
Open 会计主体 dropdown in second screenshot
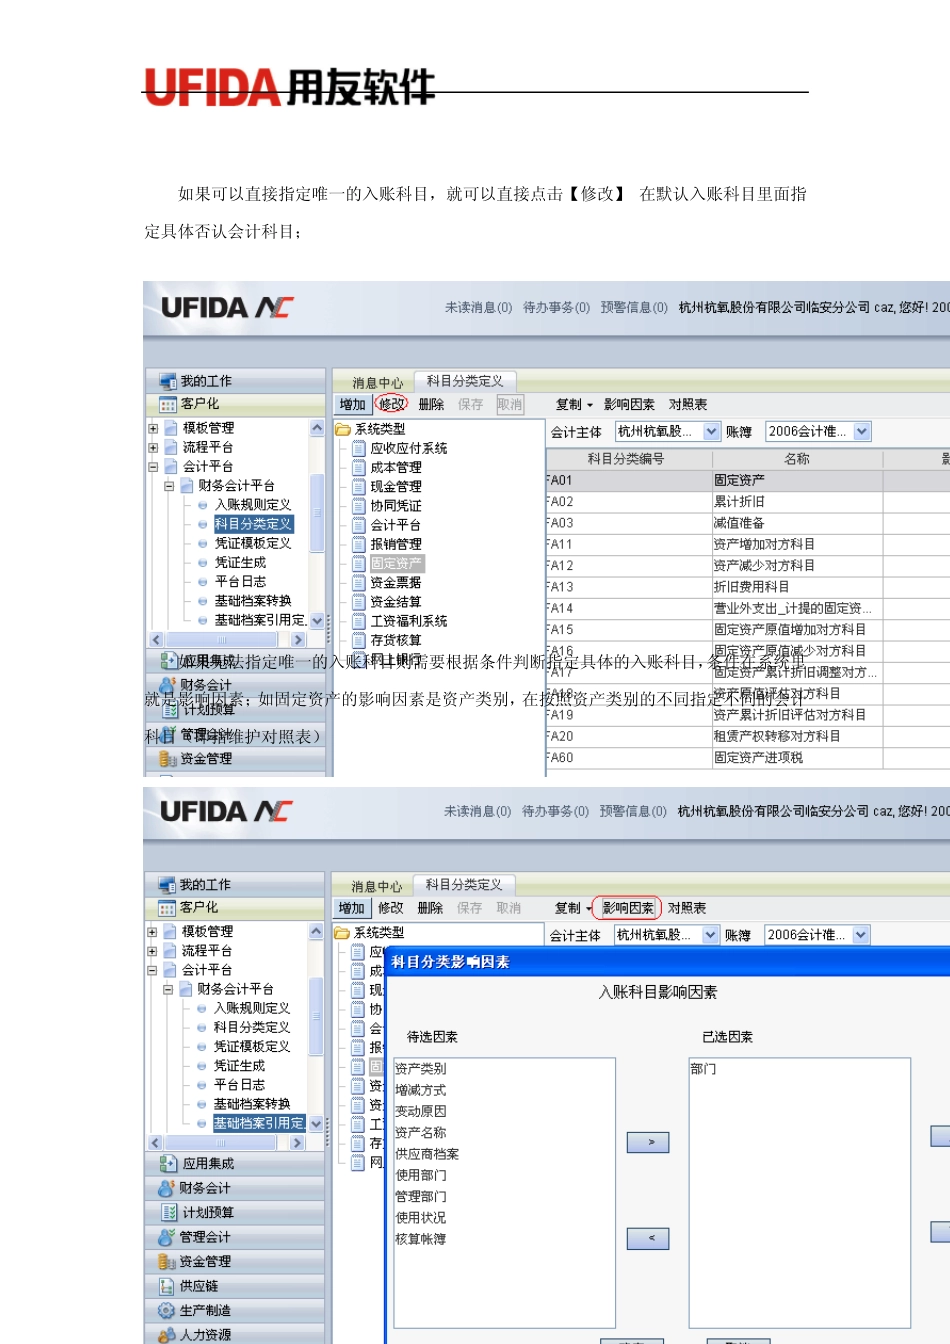(x=711, y=935)
